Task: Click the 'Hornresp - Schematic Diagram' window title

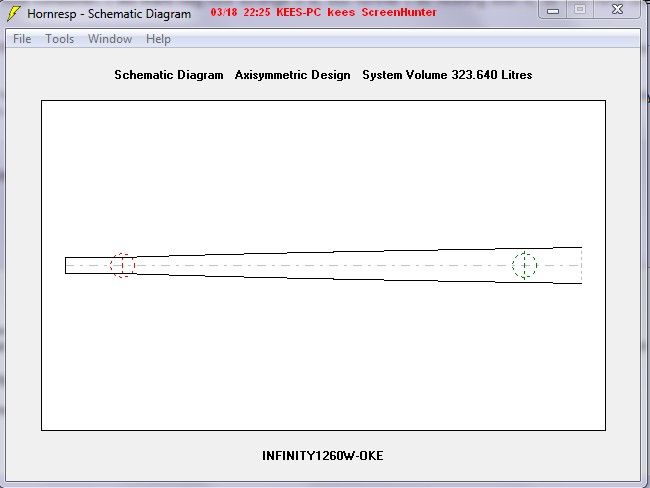Action: 109,14
